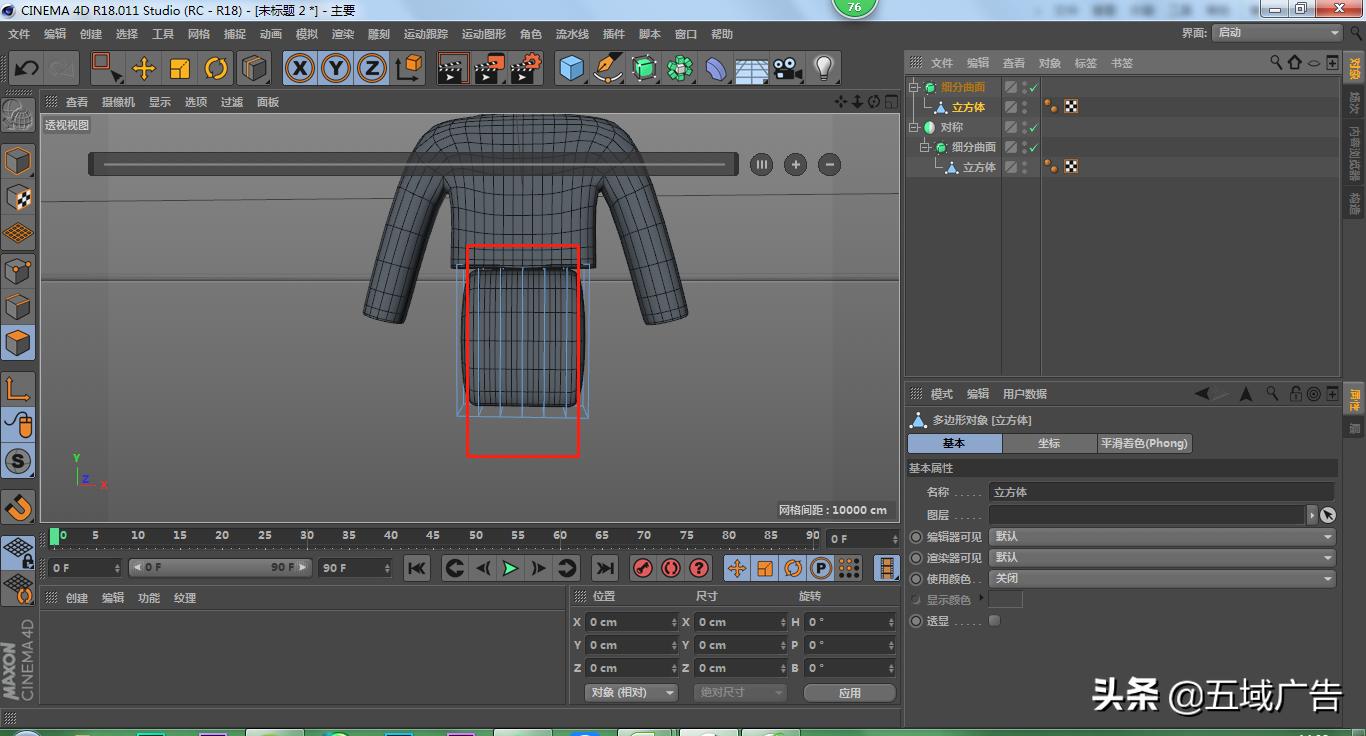The width and height of the screenshot is (1366, 736).
Task: Select the Bend deformer toolbar icon
Action: pyautogui.click(x=716, y=68)
